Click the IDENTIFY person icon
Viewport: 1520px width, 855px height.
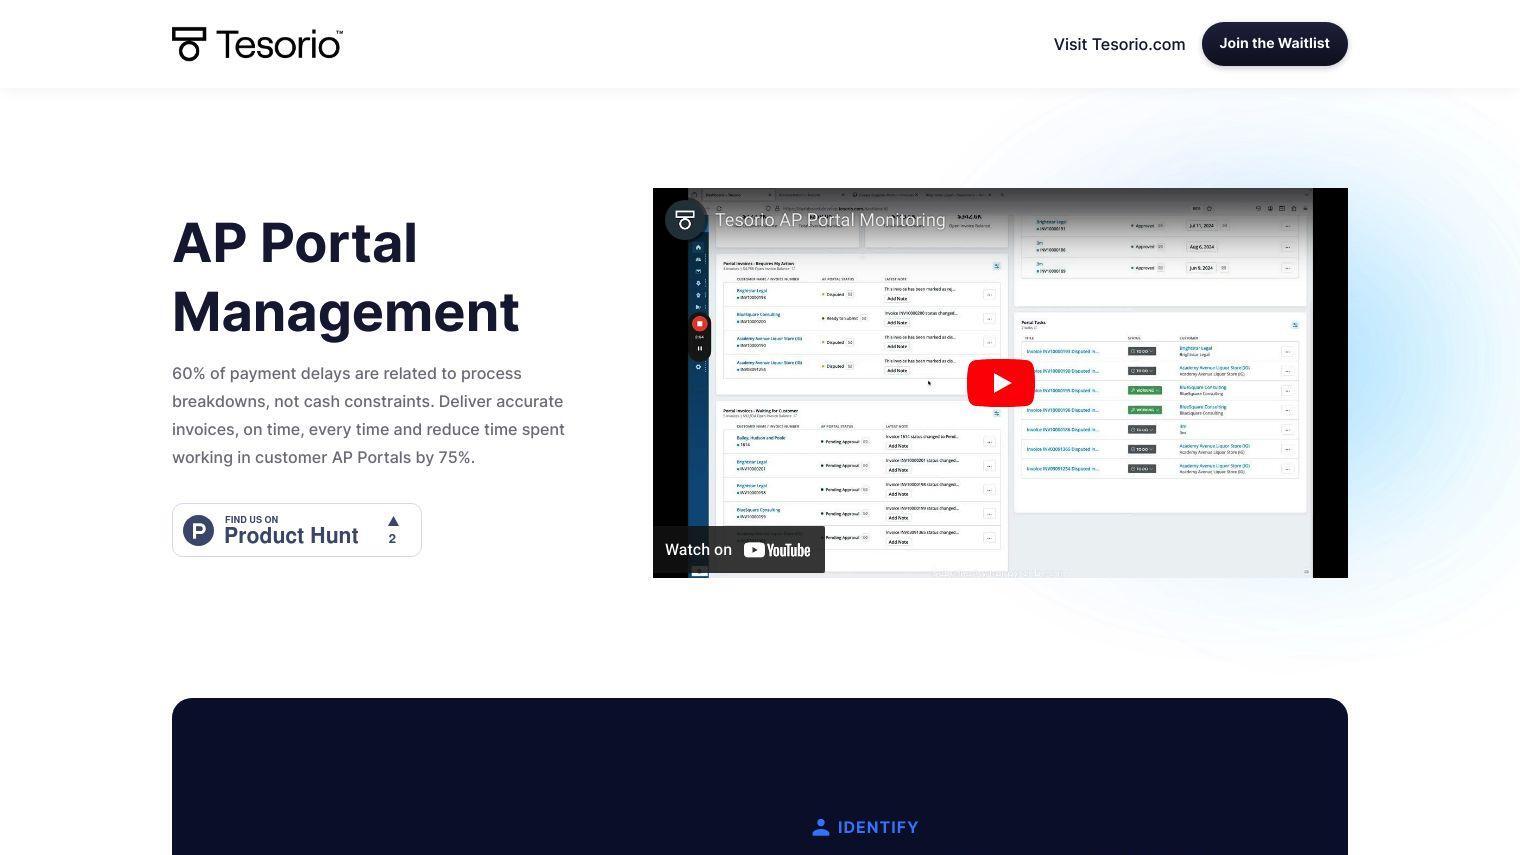[821, 827]
